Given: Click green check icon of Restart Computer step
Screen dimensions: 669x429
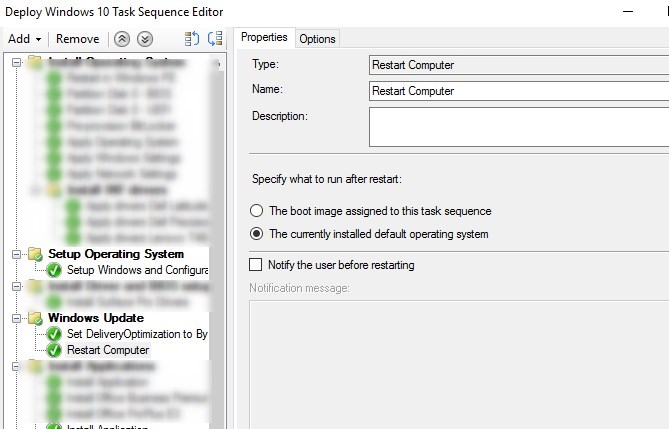Looking at the screenshot, I should coord(54,350).
